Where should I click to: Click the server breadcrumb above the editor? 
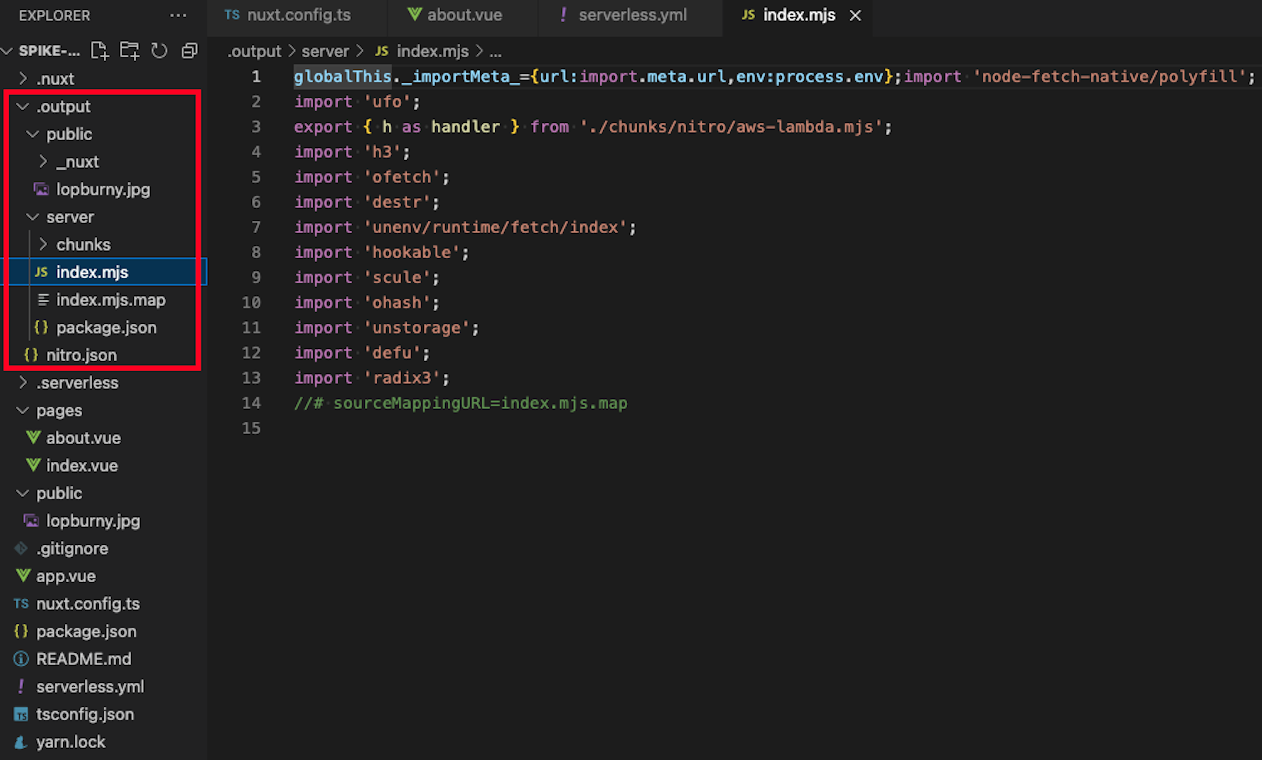tap(325, 51)
